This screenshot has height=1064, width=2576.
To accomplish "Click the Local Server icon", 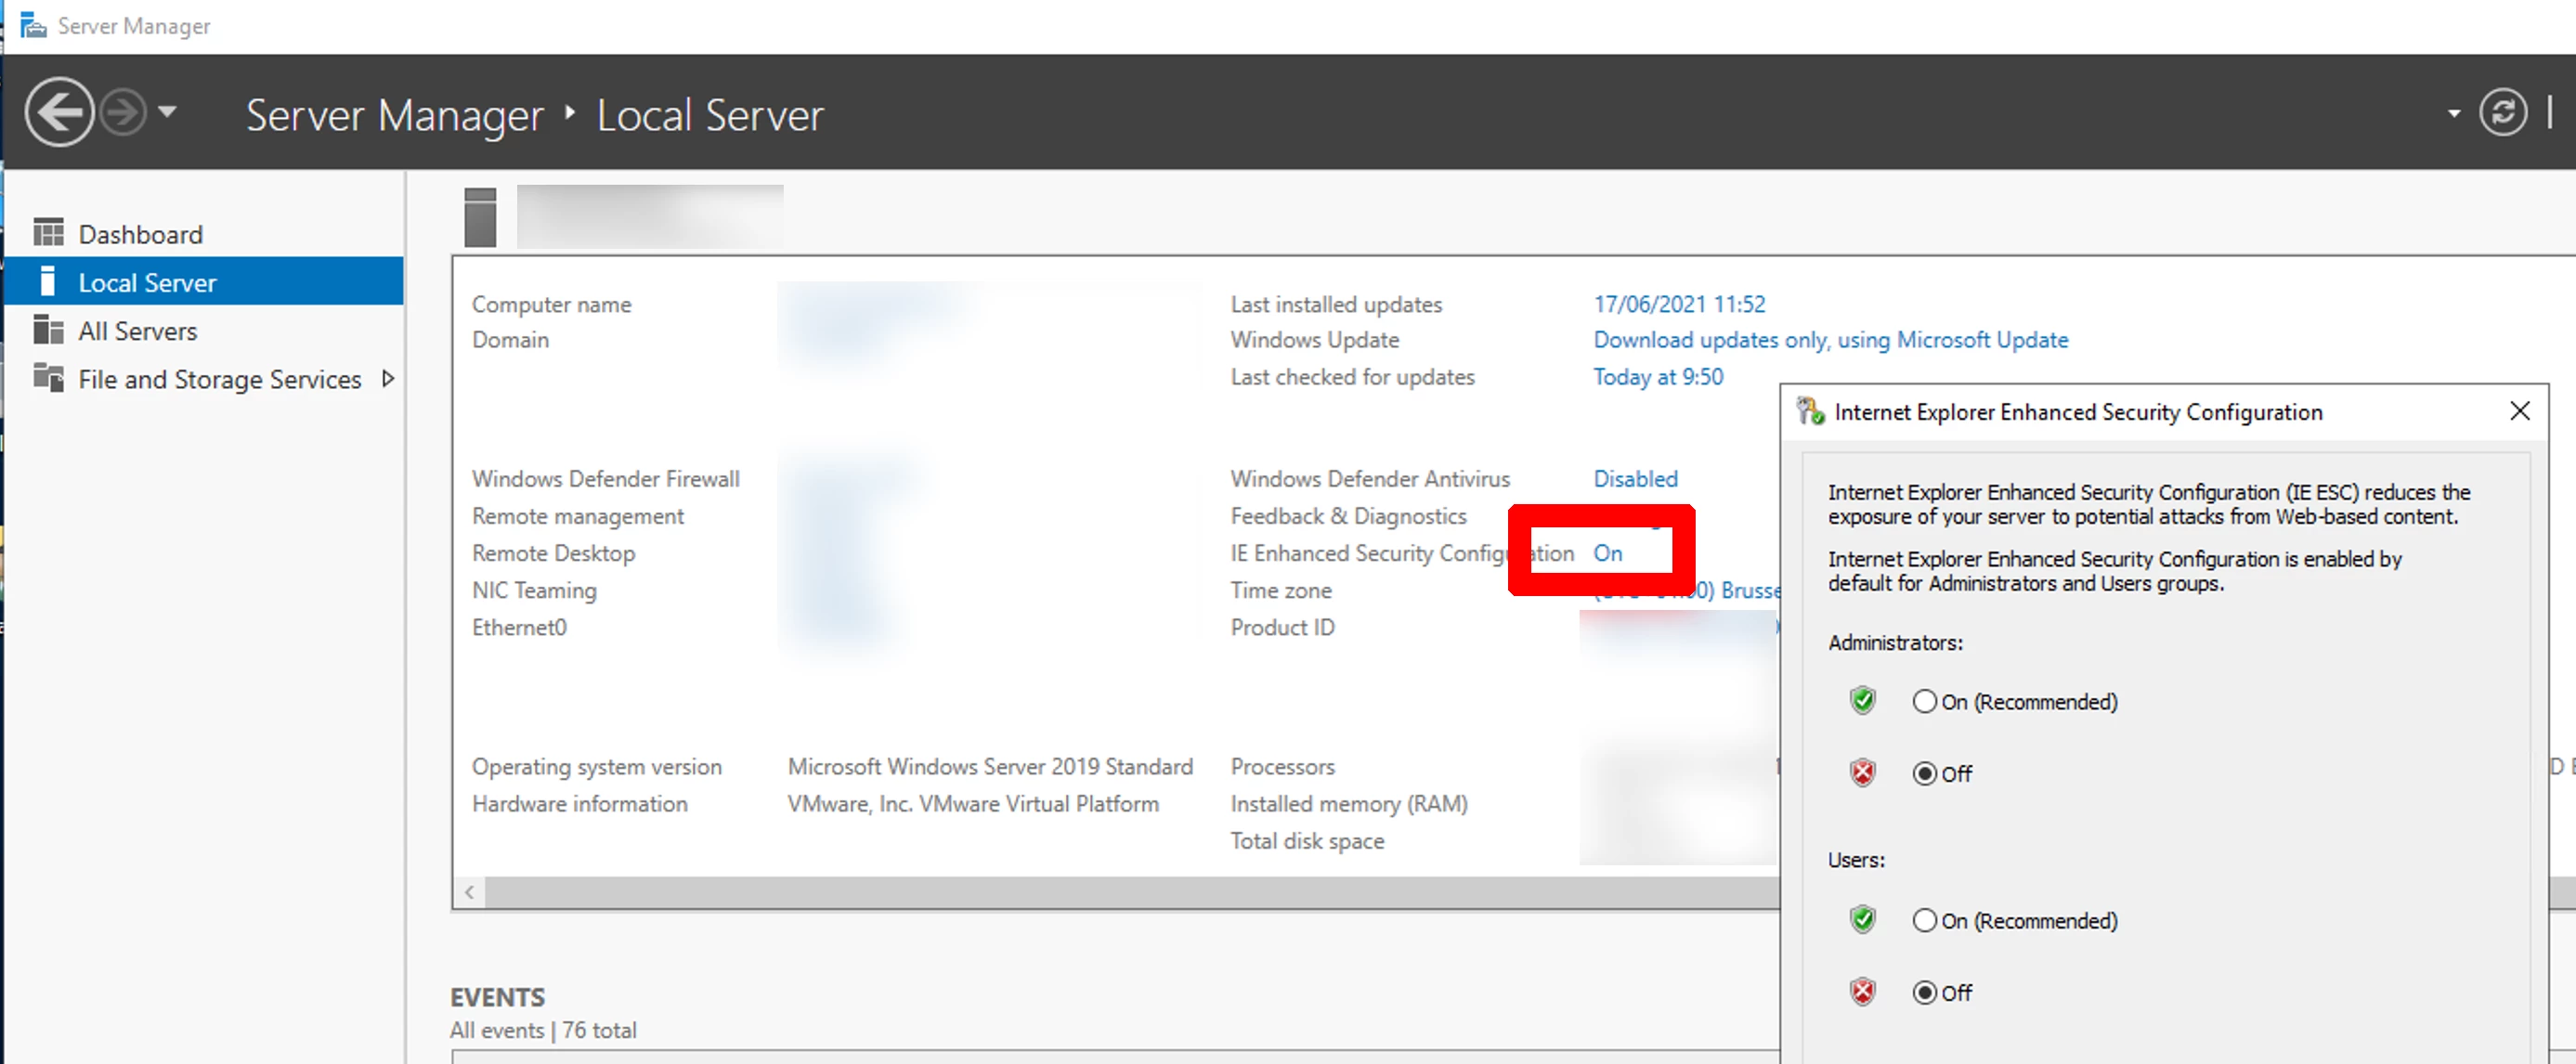I will coord(47,281).
